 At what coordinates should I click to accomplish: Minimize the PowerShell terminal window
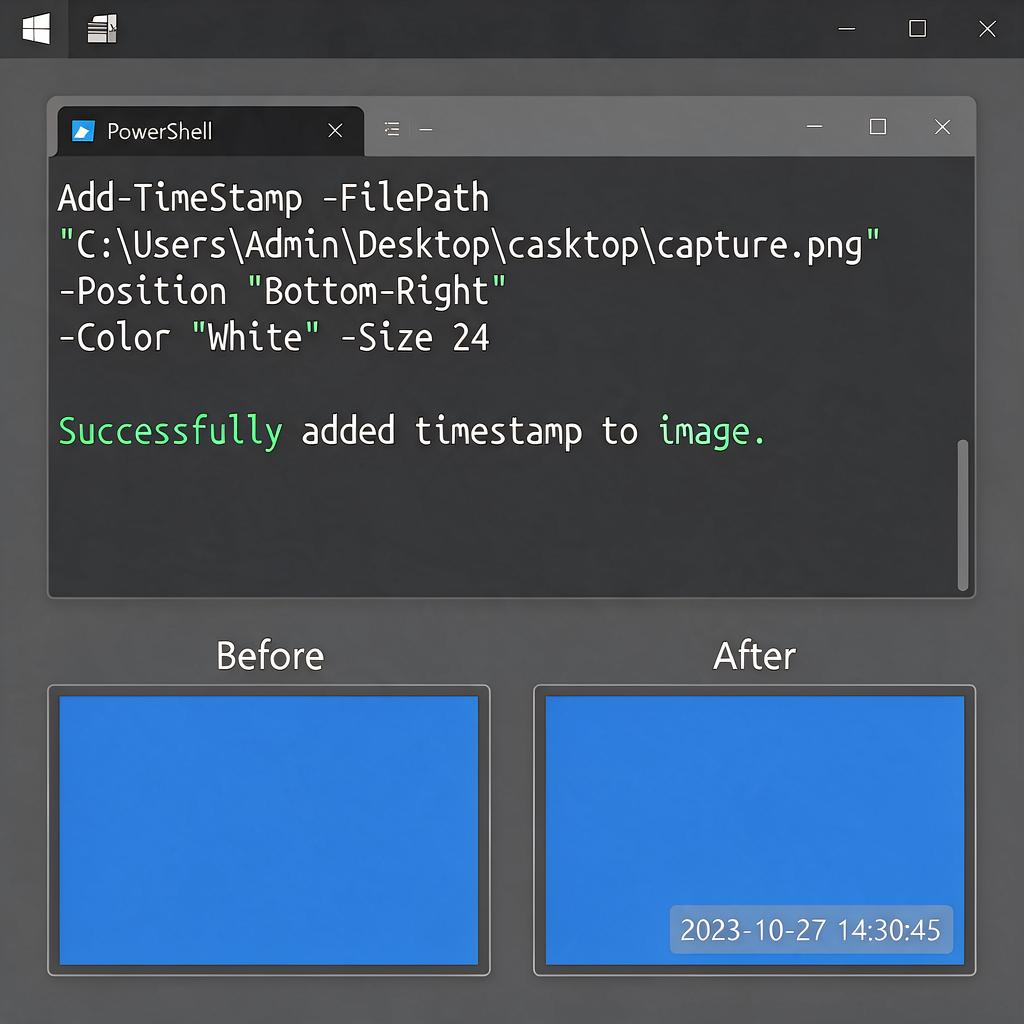[x=814, y=127]
